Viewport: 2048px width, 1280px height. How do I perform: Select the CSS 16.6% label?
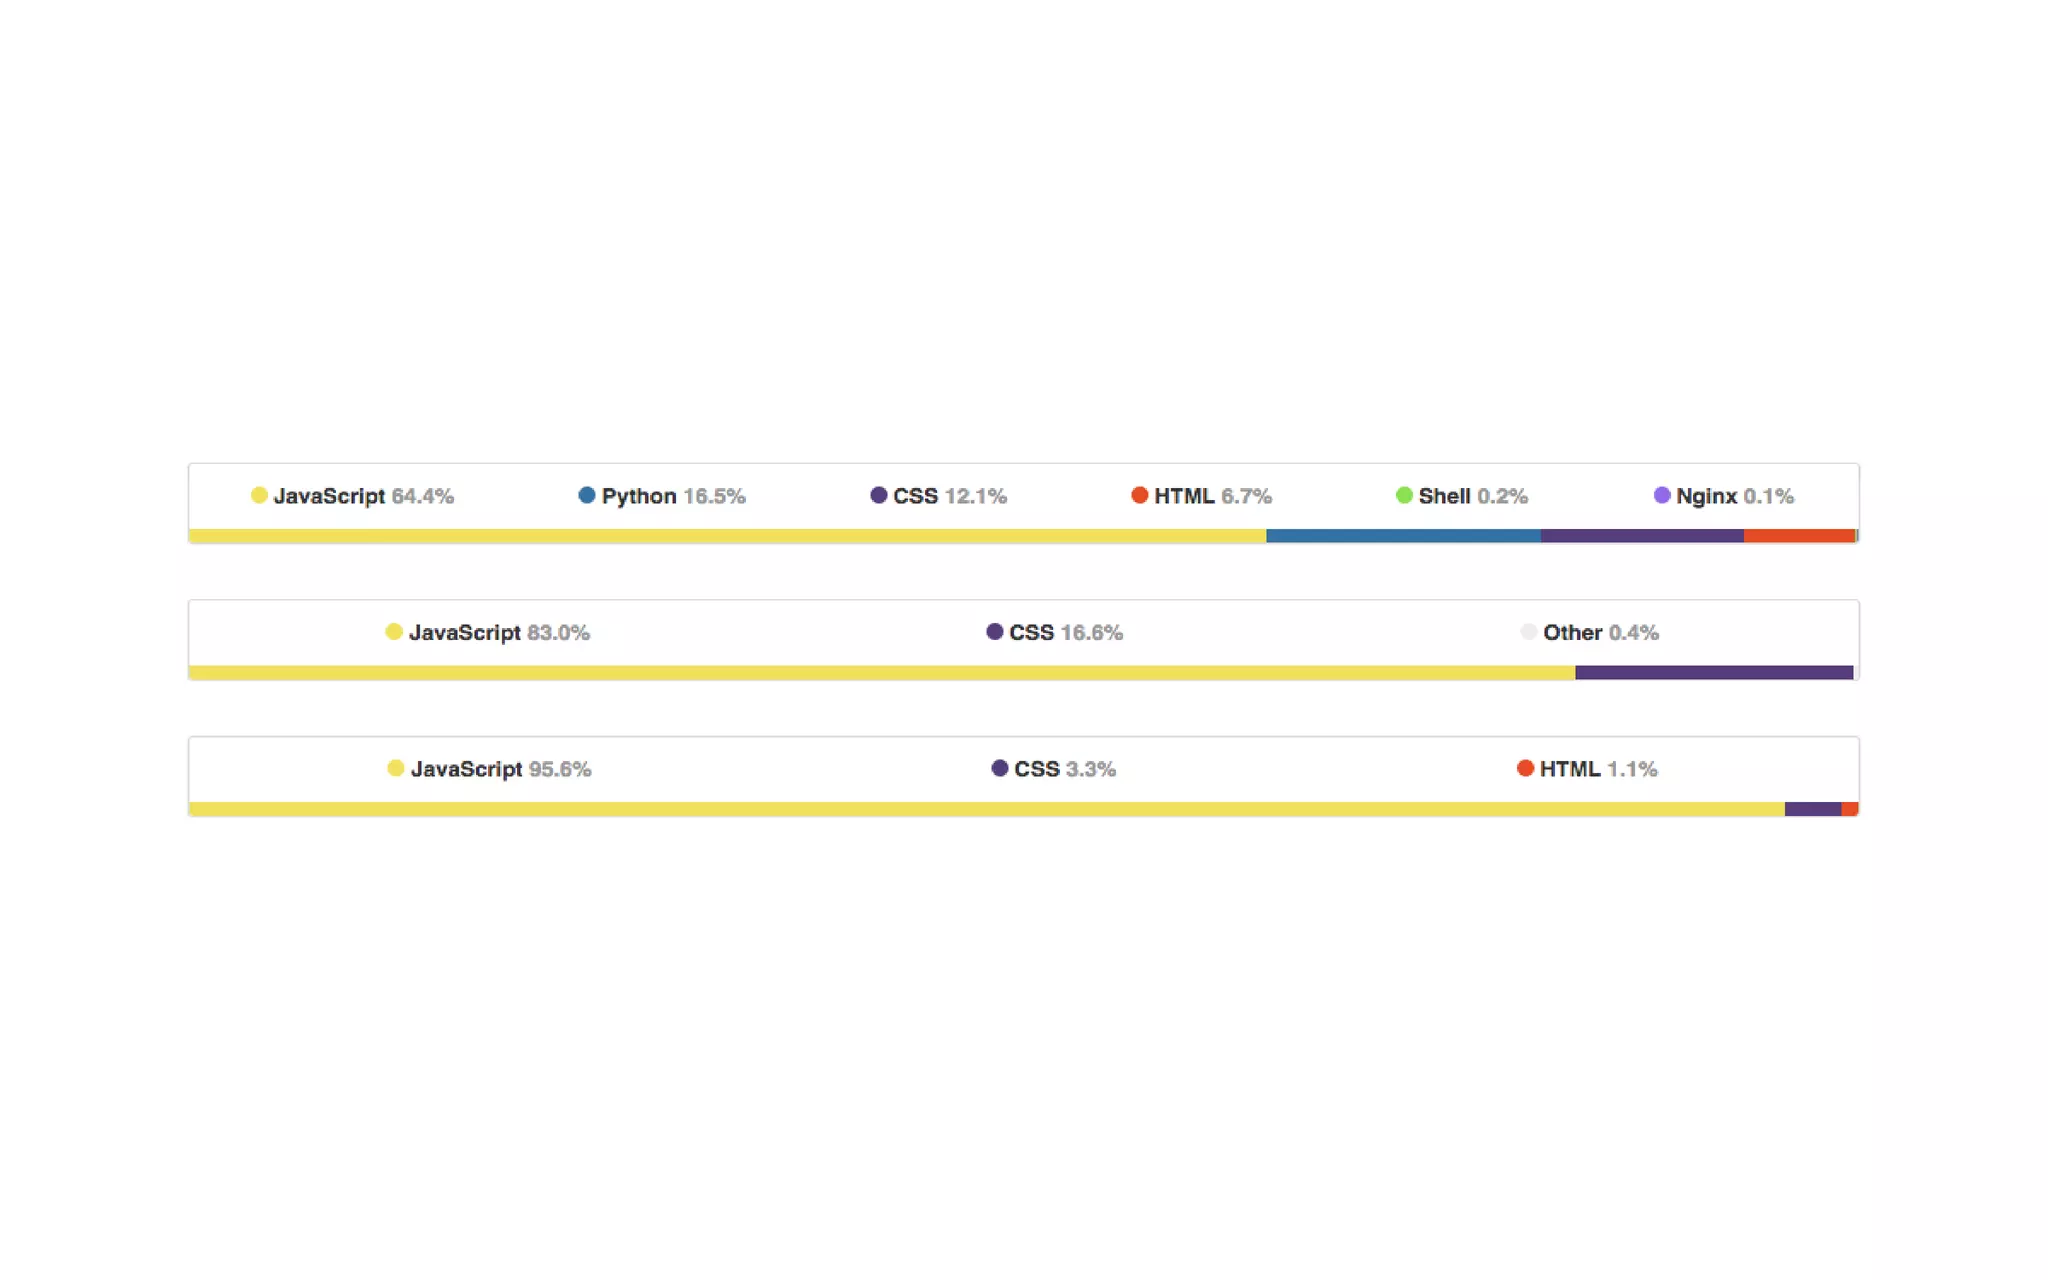1054,632
